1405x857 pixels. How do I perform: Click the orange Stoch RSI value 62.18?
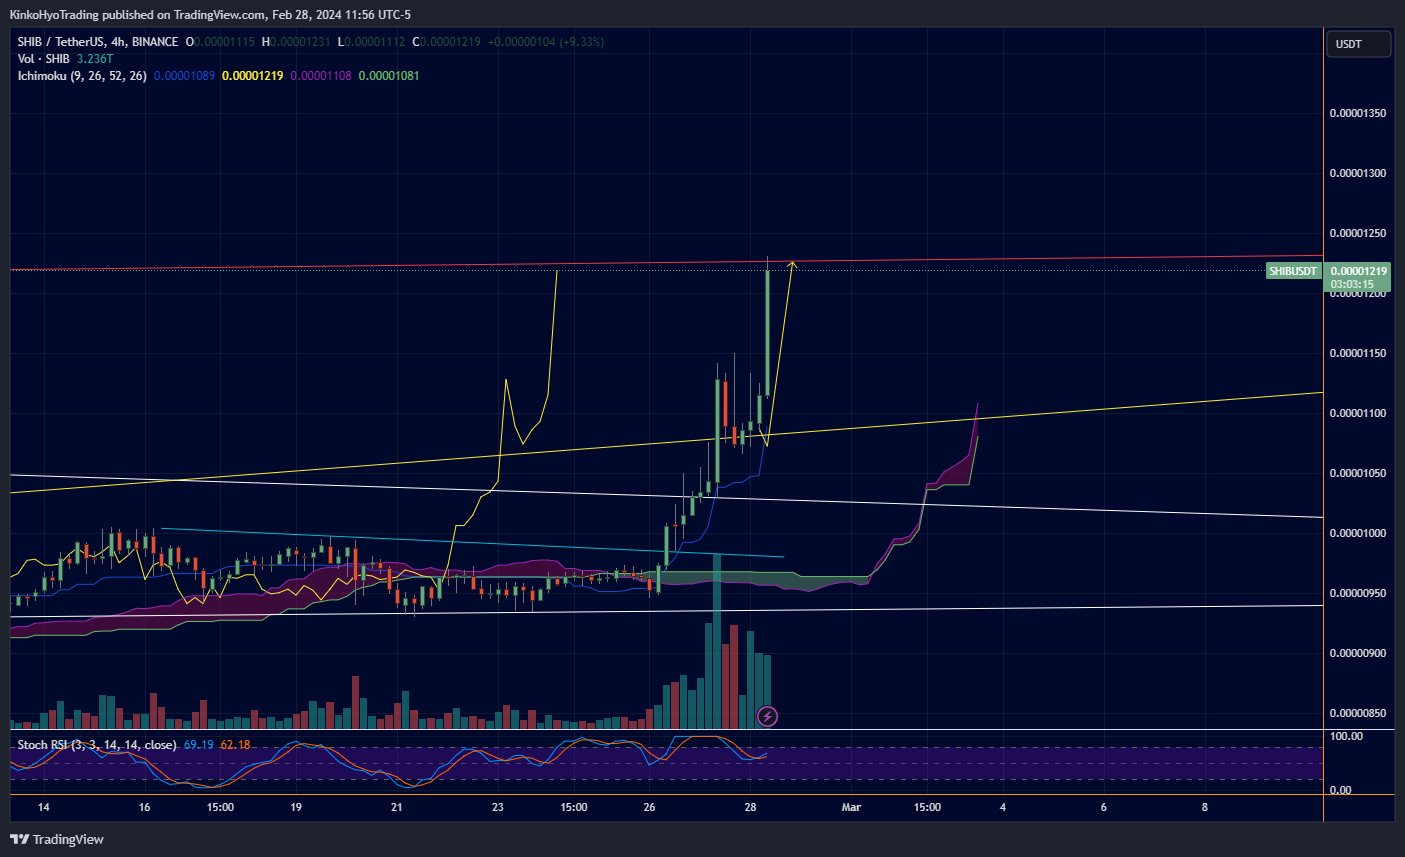(235, 745)
